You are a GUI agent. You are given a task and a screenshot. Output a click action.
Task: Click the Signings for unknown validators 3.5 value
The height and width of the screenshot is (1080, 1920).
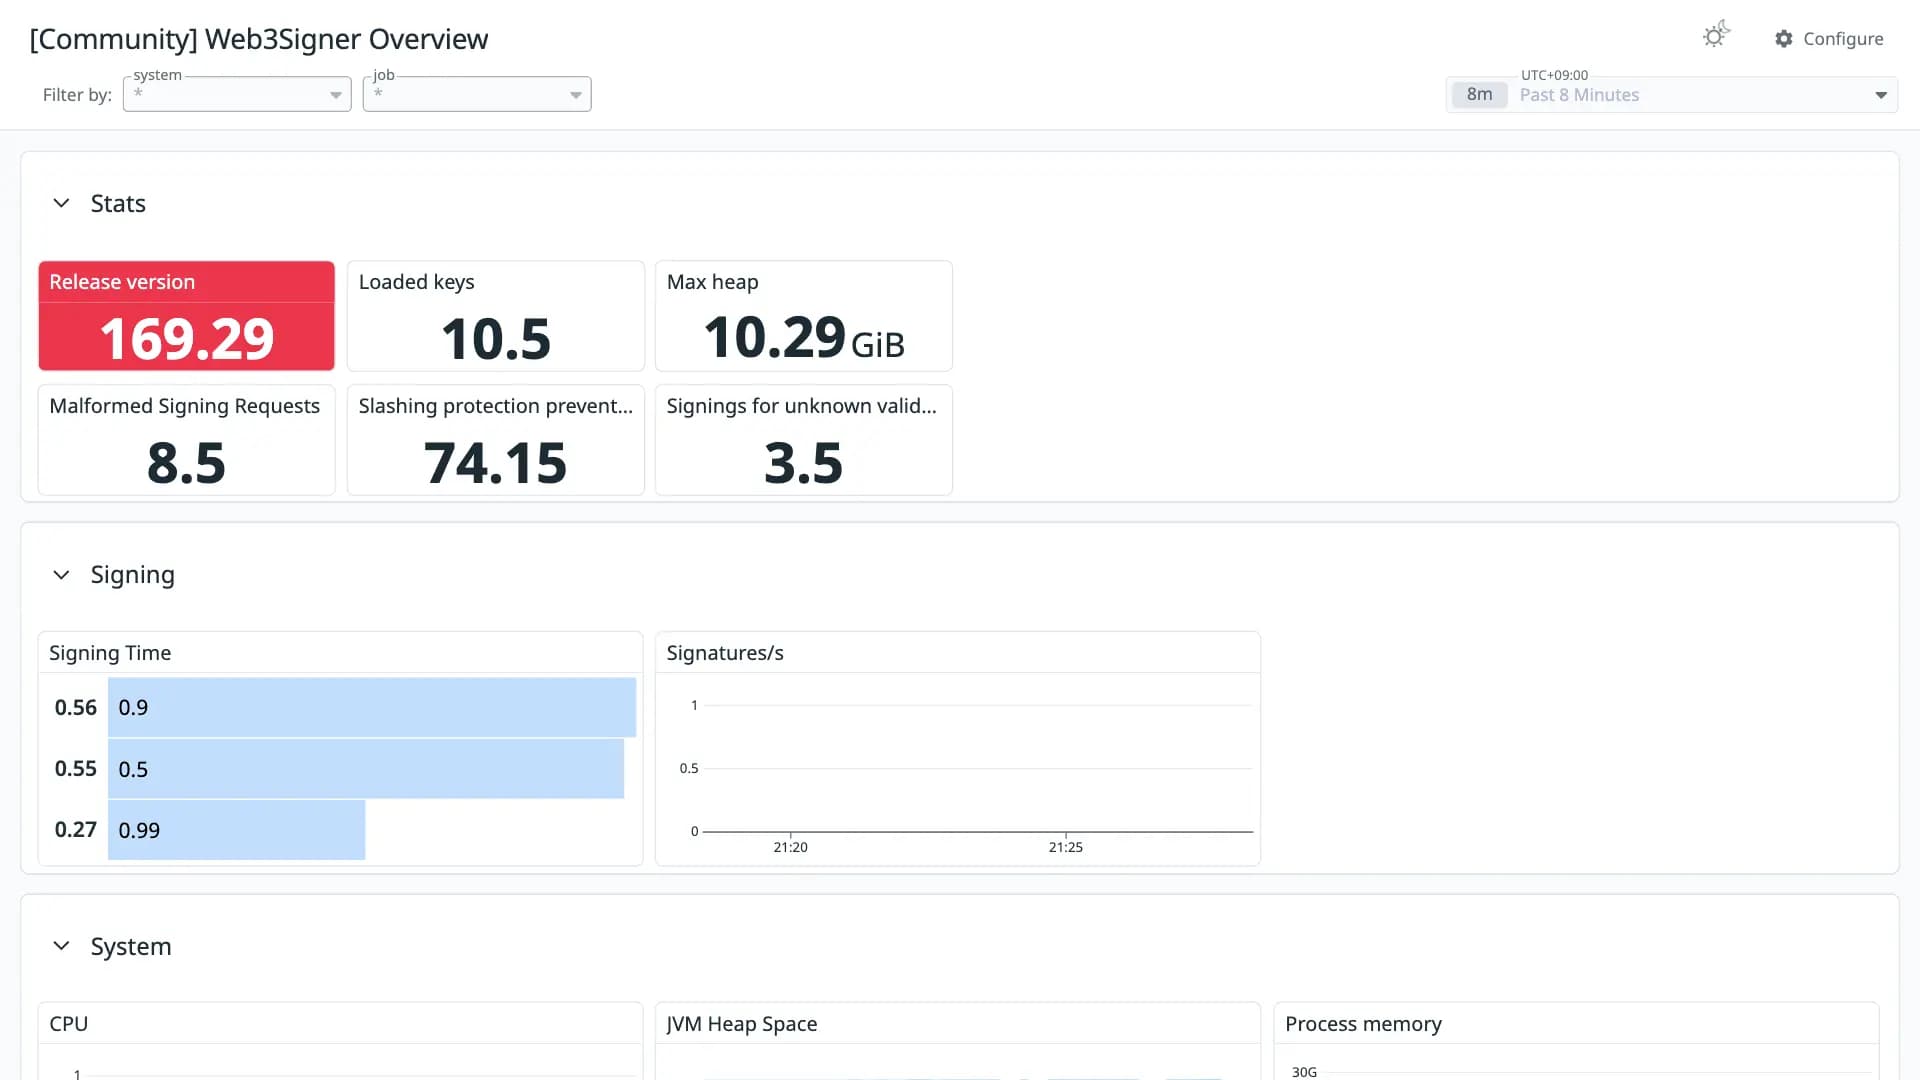(x=804, y=463)
